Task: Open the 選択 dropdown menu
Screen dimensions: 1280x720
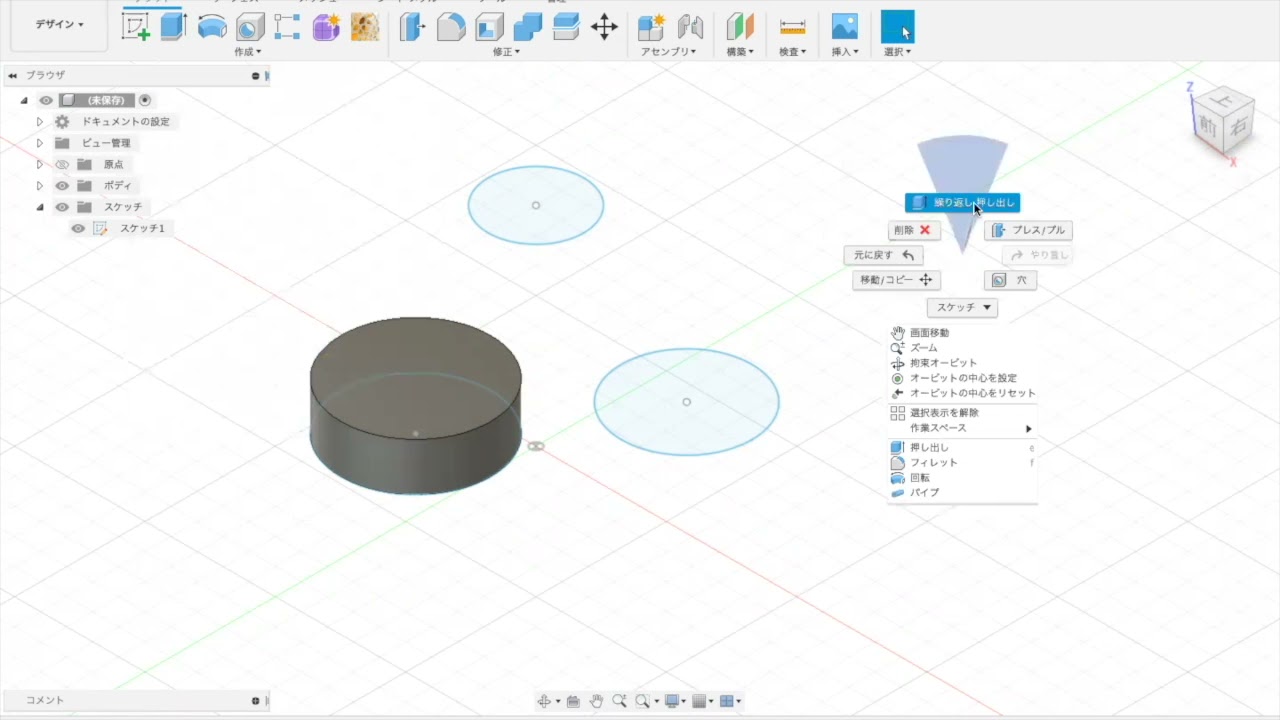Action: pyautogui.click(x=897, y=51)
